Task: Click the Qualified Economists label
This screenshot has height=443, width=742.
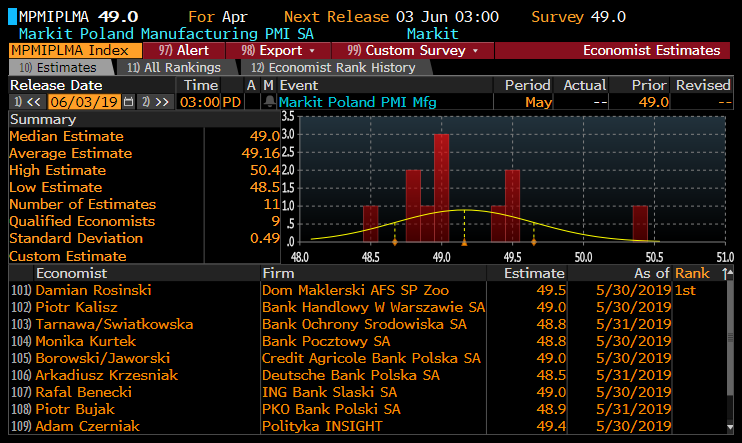Action: (x=82, y=222)
